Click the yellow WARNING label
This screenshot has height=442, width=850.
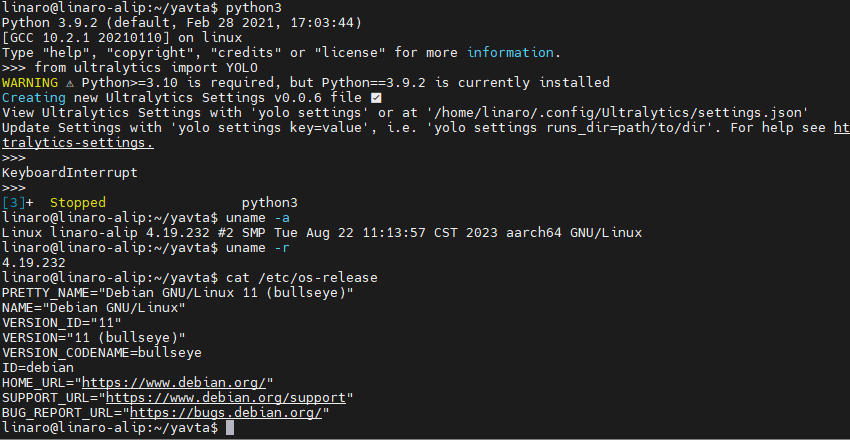click(x=30, y=83)
